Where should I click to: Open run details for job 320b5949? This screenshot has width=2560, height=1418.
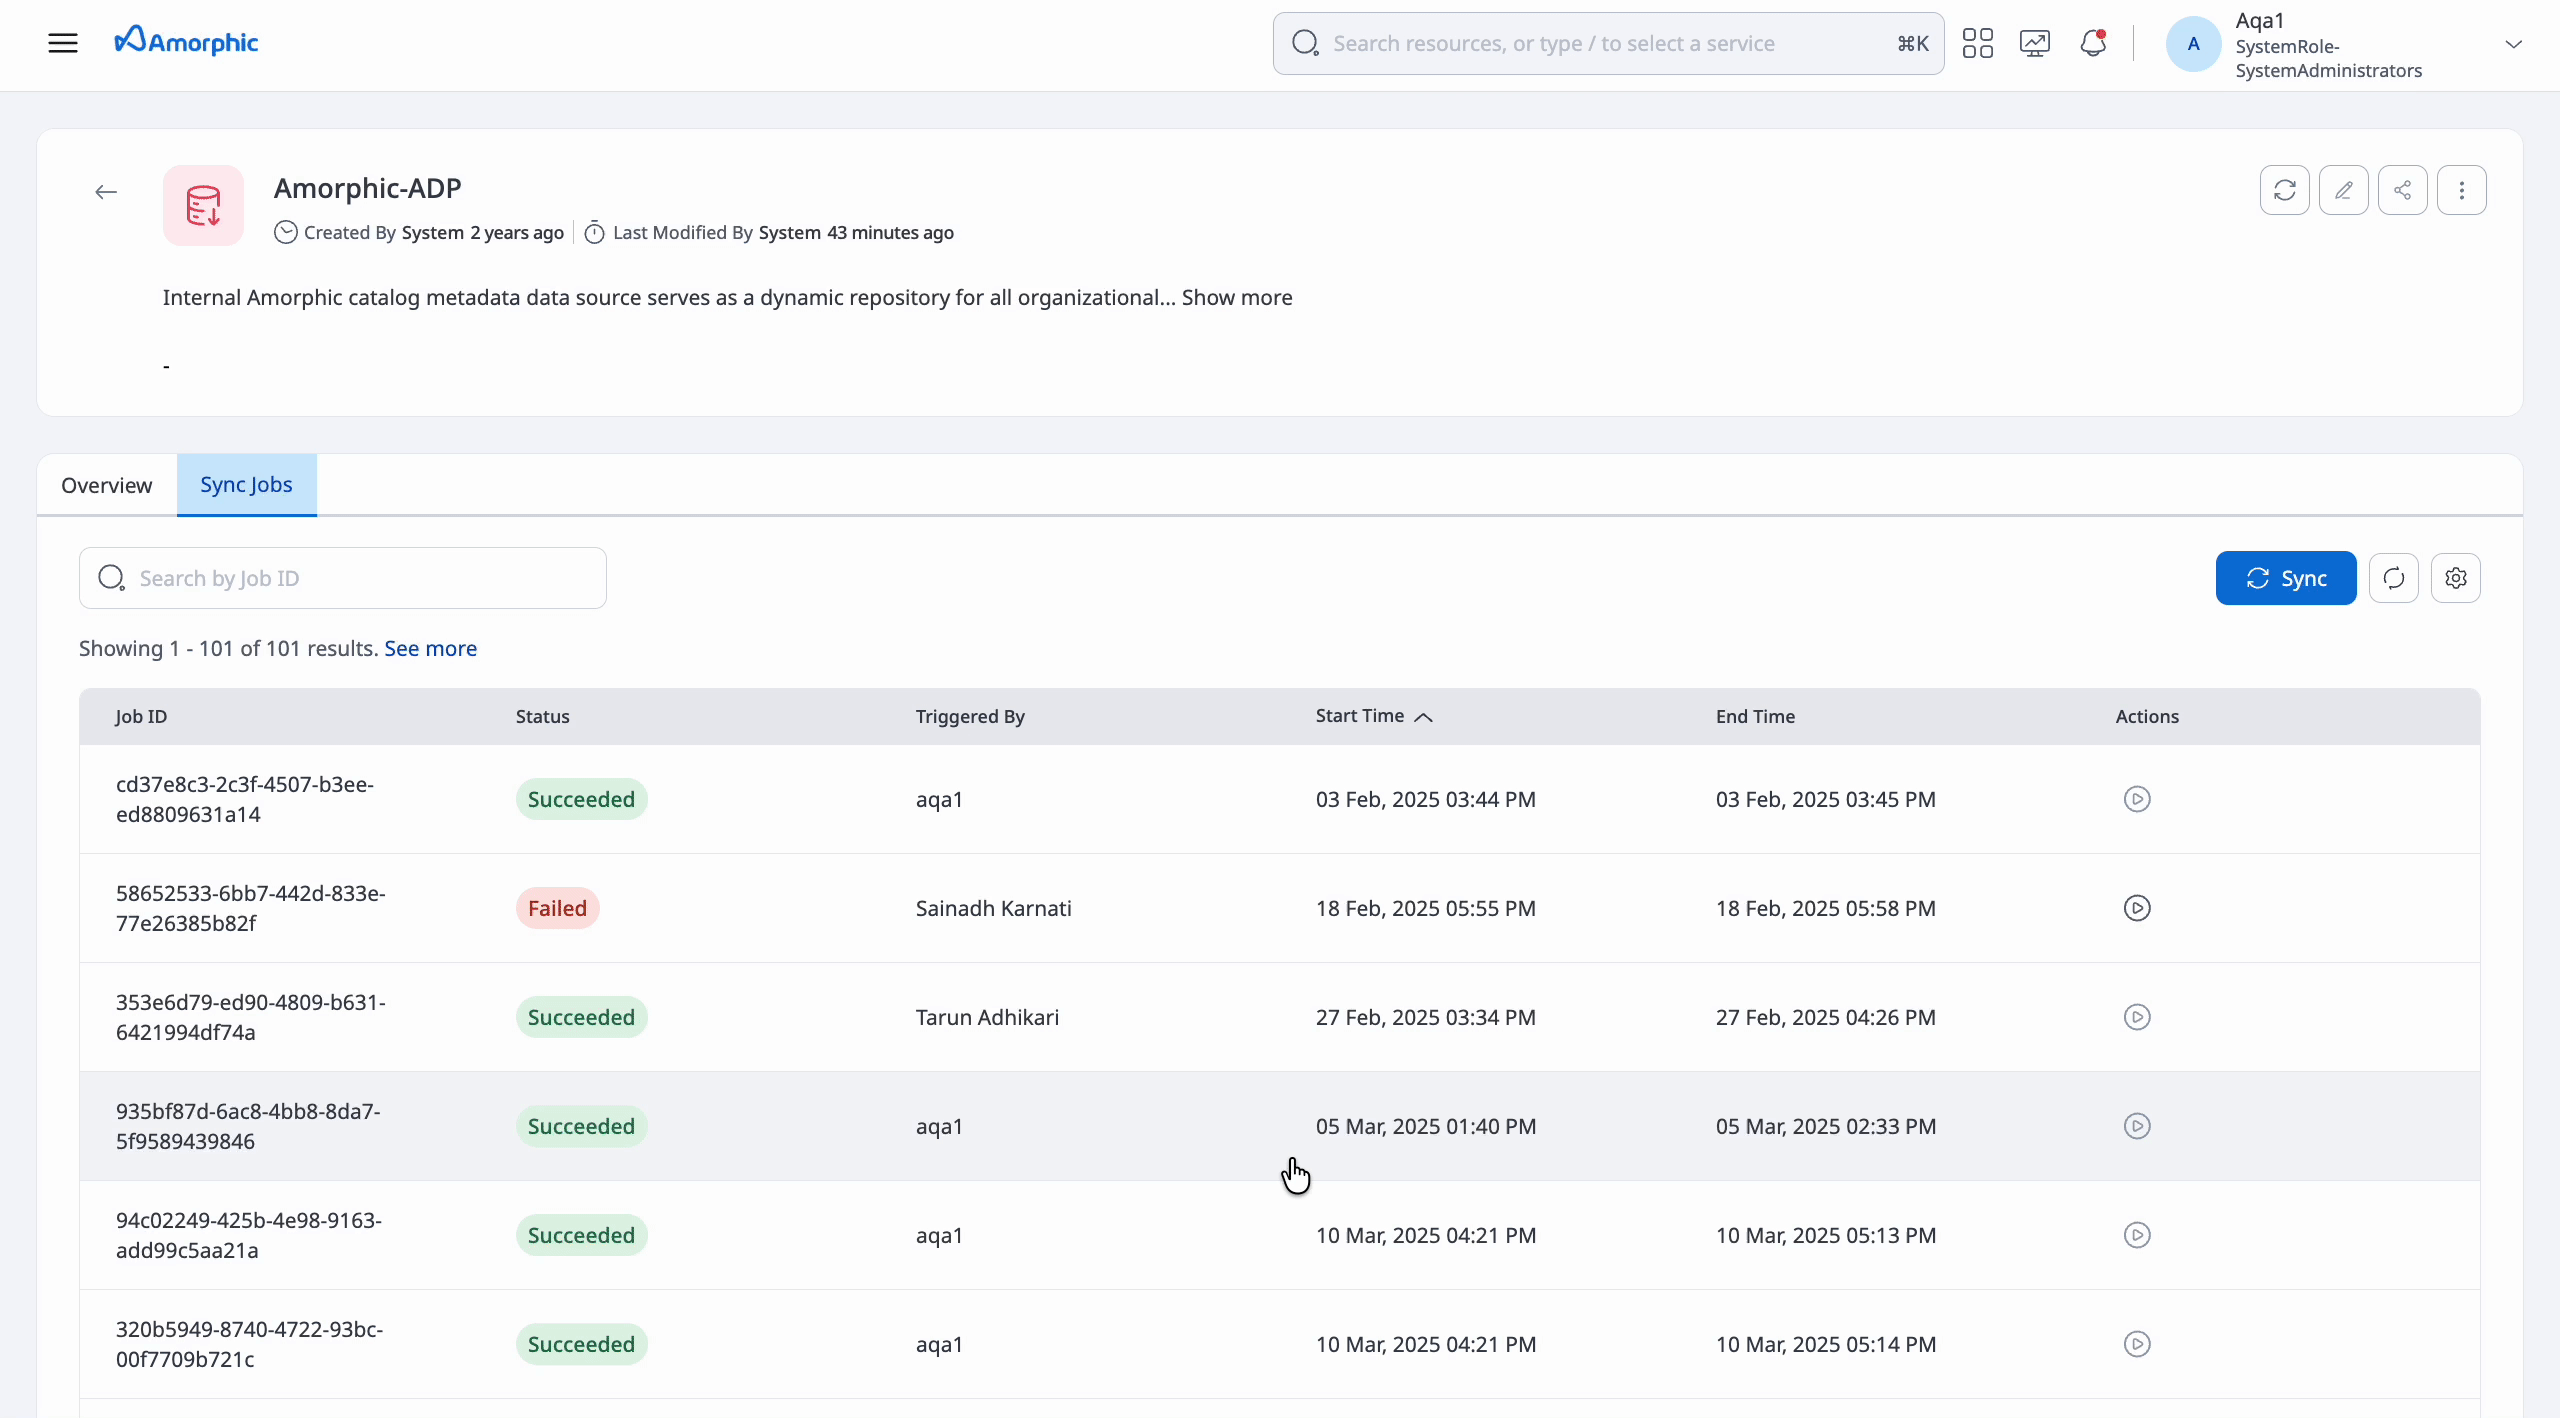[x=2137, y=1344]
